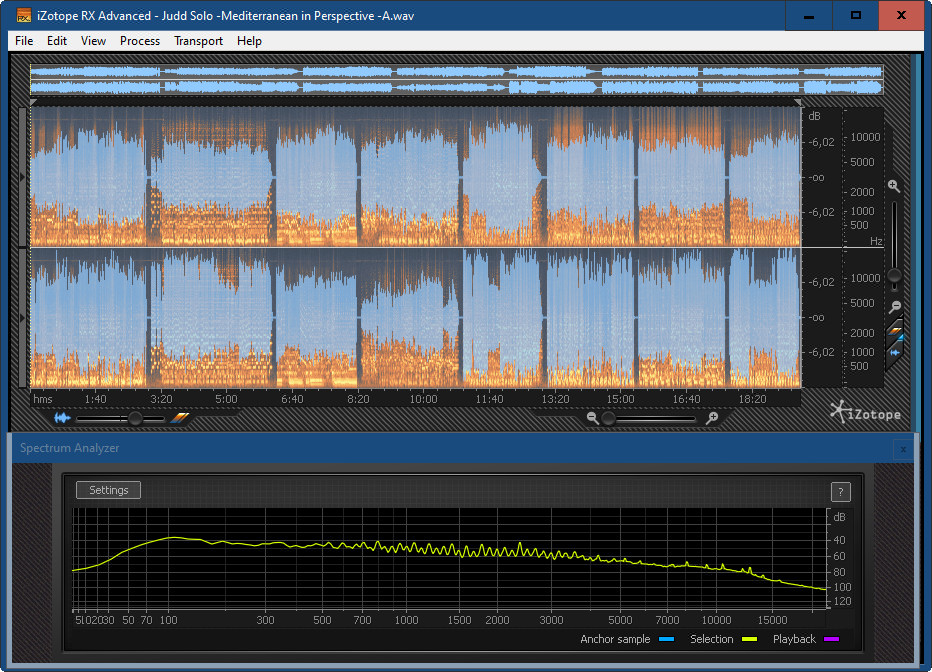932x672 pixels.
Task: Click the waveform/spectrogram opacity slider knob
Action: [x=133, y=418]
